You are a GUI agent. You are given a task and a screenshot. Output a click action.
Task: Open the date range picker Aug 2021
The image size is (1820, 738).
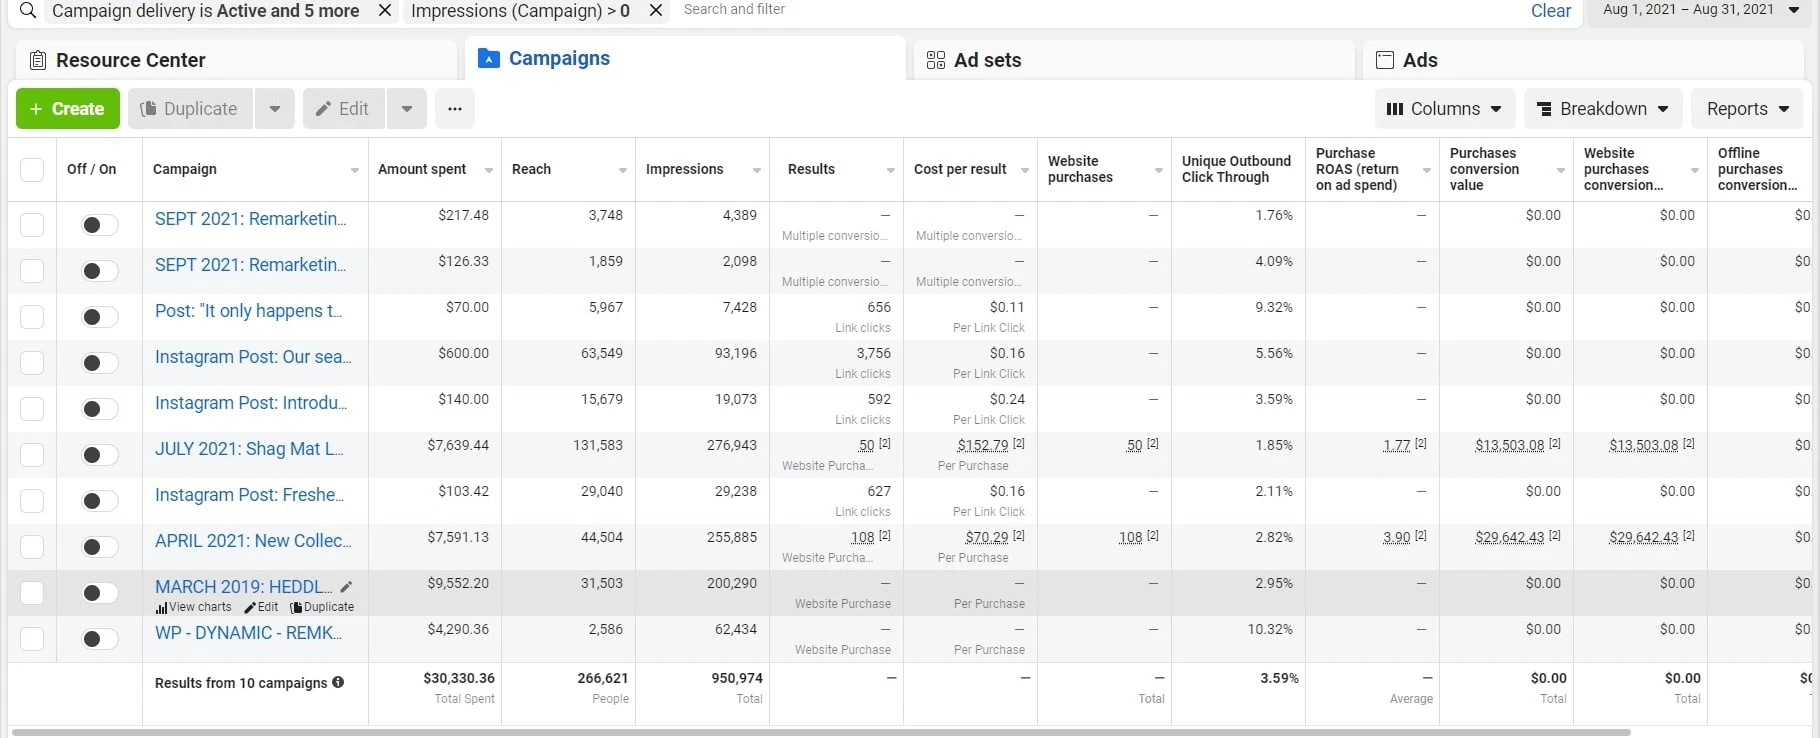[x=1700, y=11]
